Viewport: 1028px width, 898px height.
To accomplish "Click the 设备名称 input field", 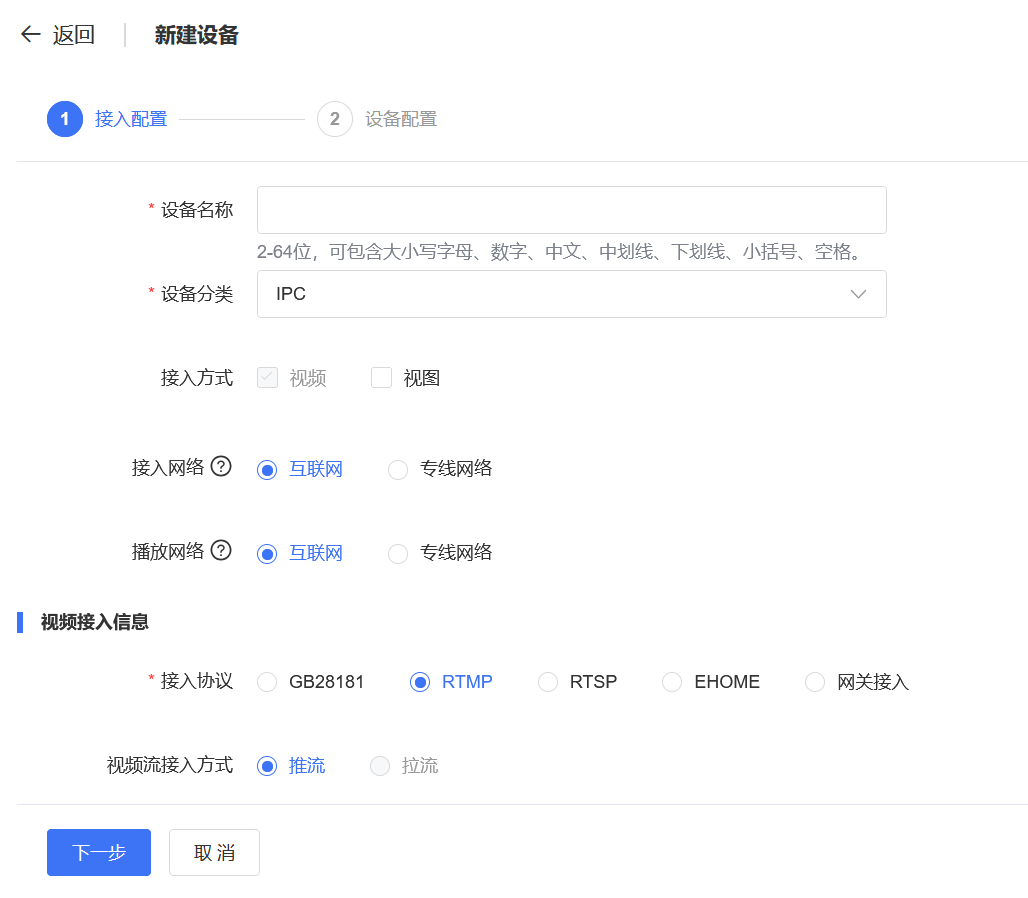I will [571, 210].
